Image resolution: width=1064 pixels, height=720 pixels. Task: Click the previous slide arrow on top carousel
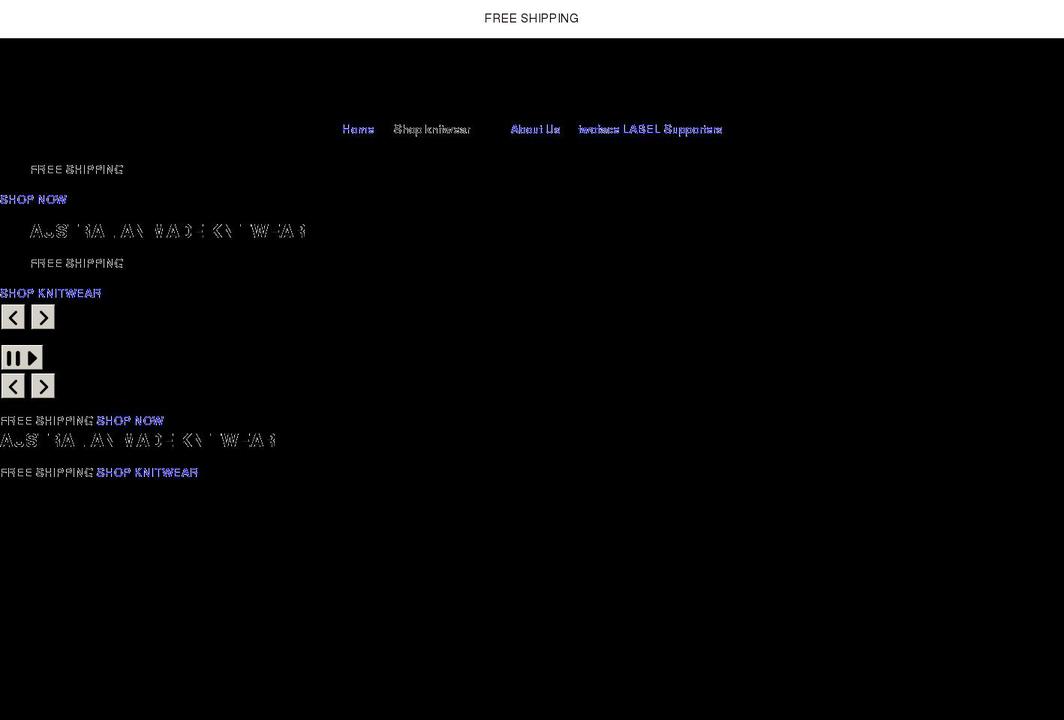[12, 316]
